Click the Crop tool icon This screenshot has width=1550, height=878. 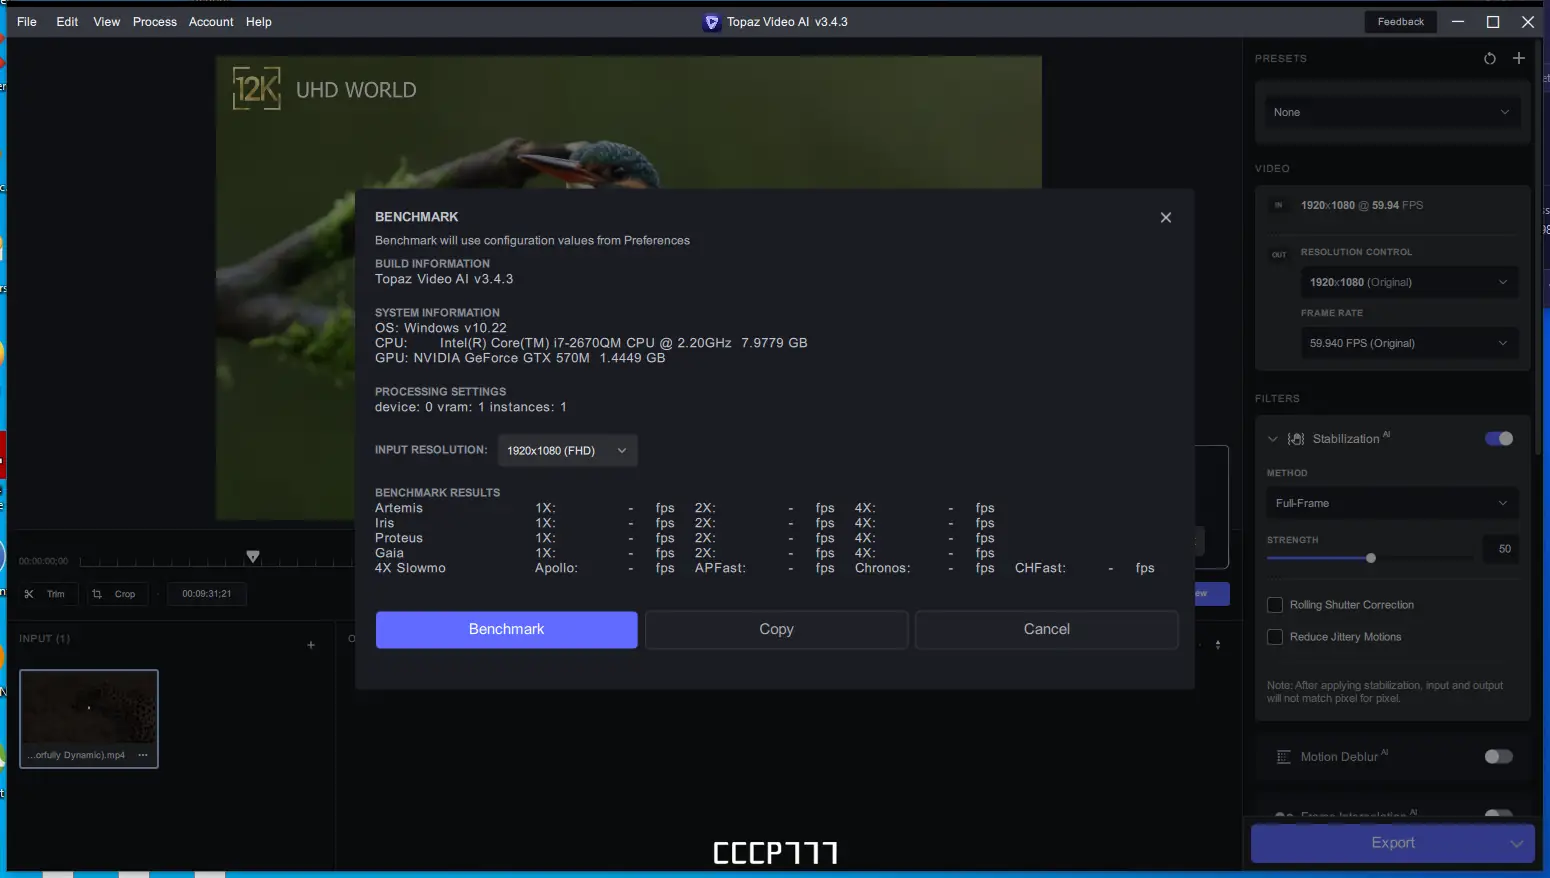point(97,594)
